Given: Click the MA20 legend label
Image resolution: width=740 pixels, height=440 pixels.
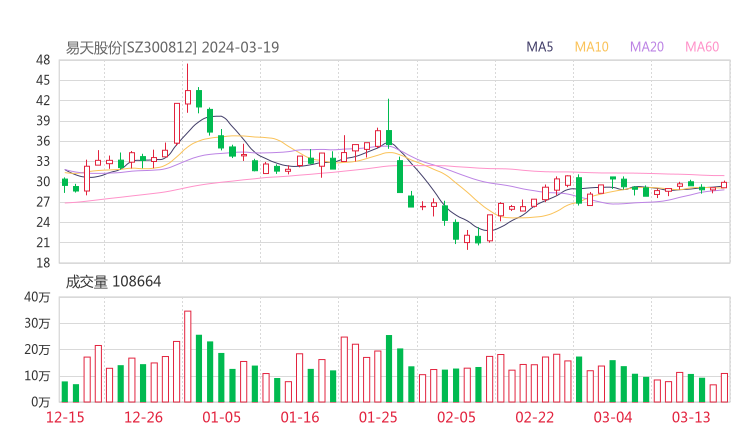Looking at the screenshot, I should point(647,47).
